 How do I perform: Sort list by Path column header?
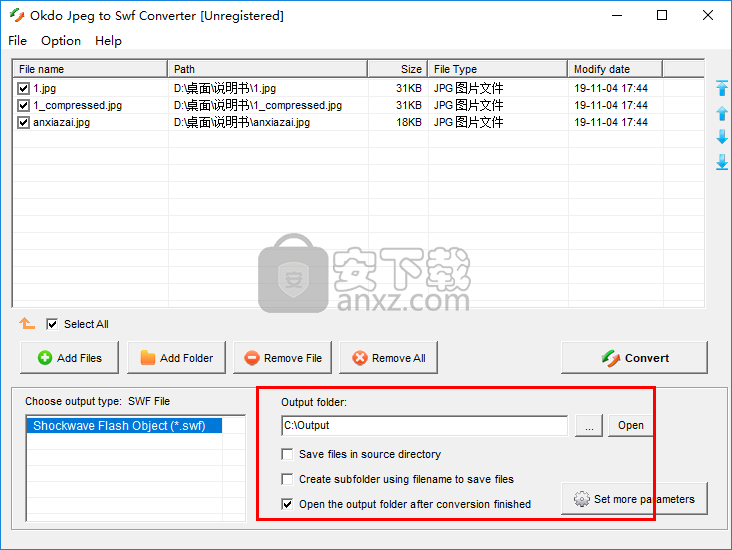click(267, 69)
